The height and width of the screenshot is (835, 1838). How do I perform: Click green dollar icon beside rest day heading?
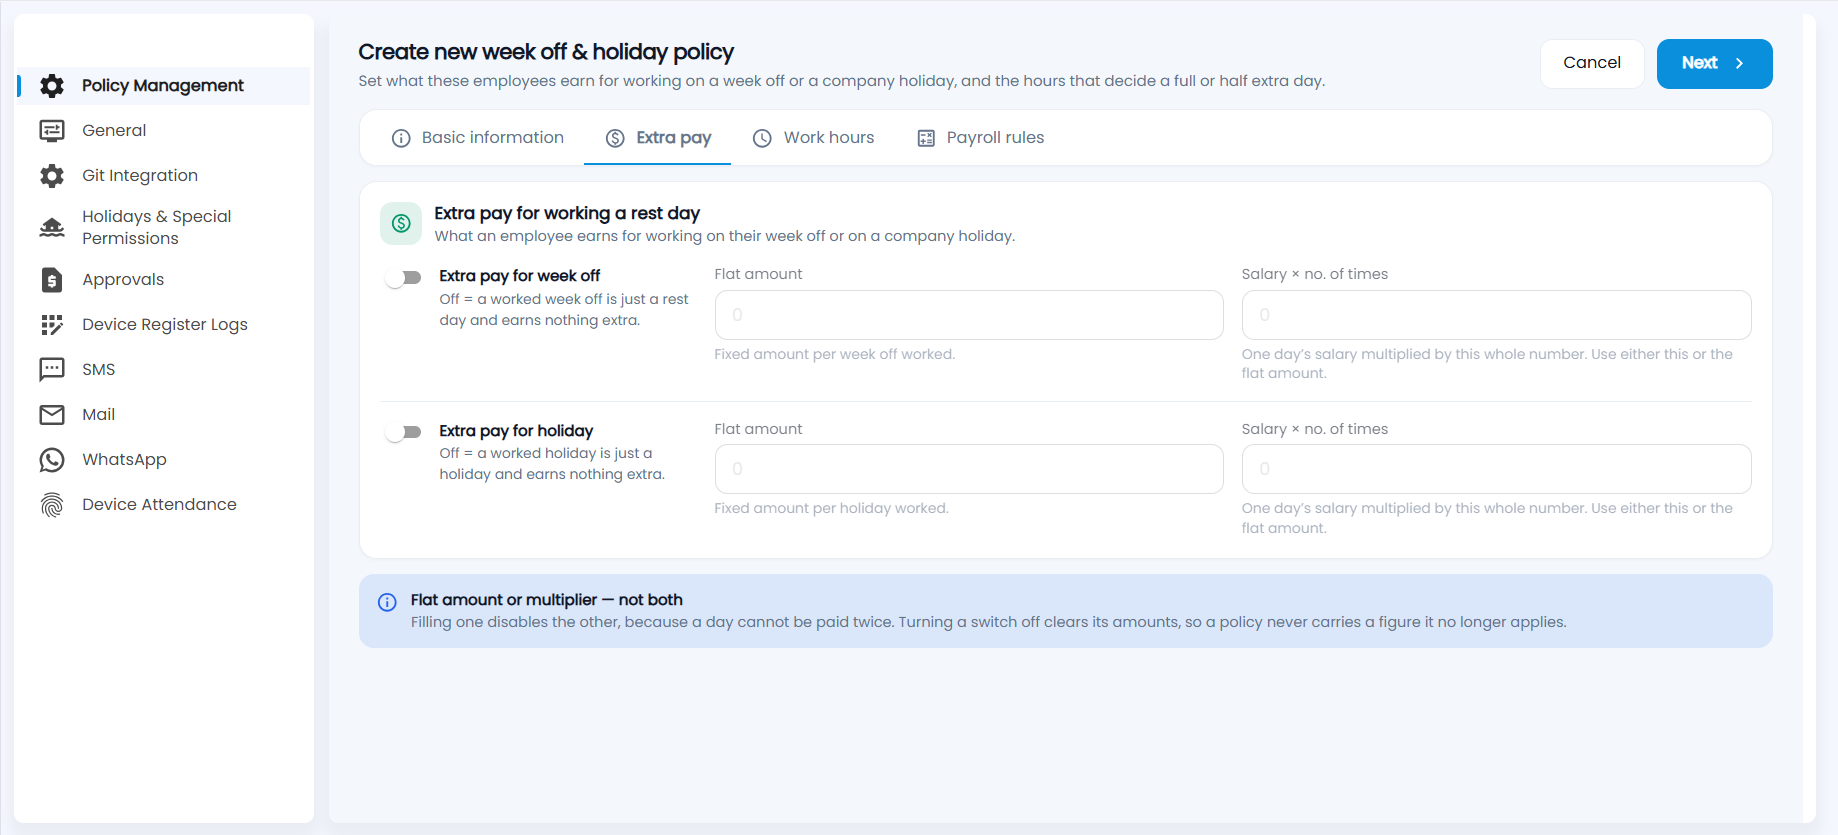click(x=401, y=223)
